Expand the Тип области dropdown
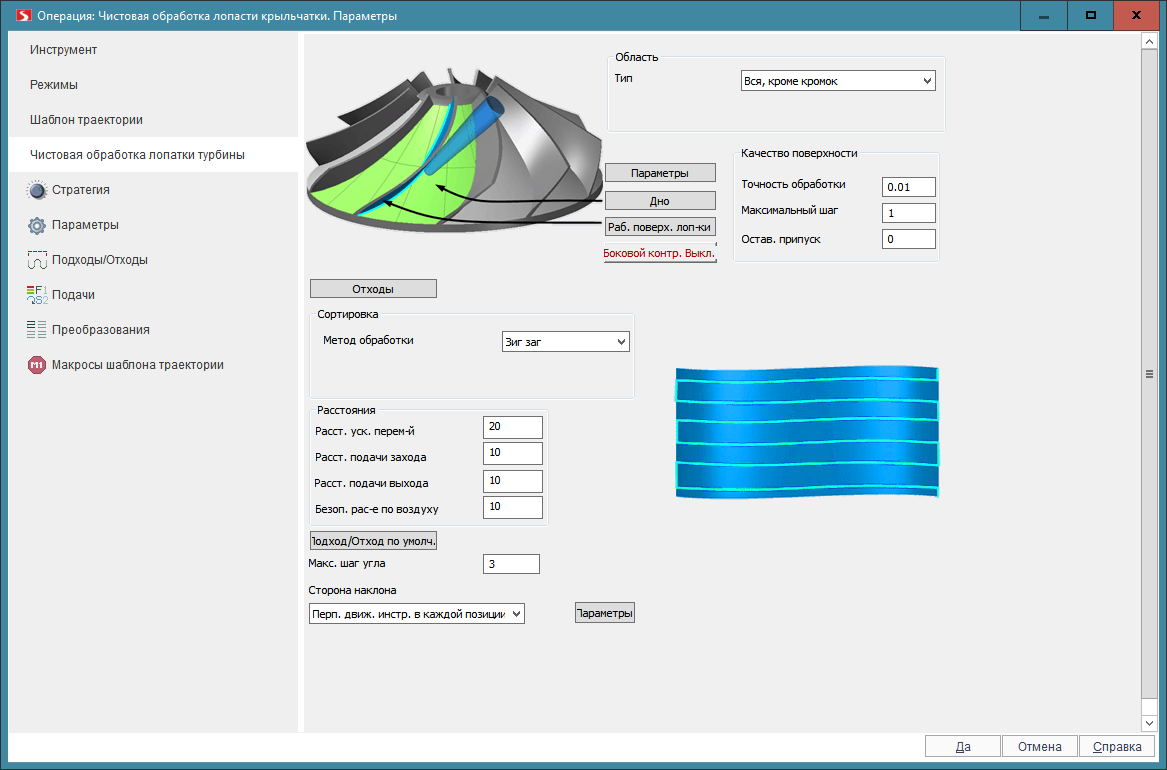Image resolution: width=1167 pixels, height=770 pixels. point(838,81)
